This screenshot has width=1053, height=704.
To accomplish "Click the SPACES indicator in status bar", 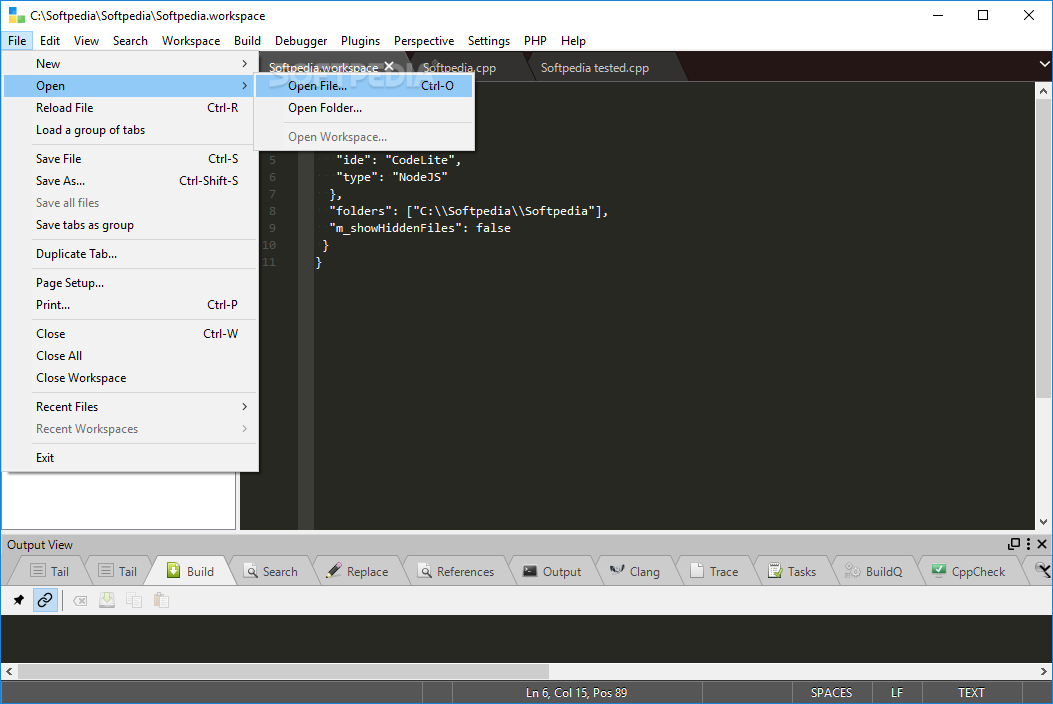I will 831,693.
